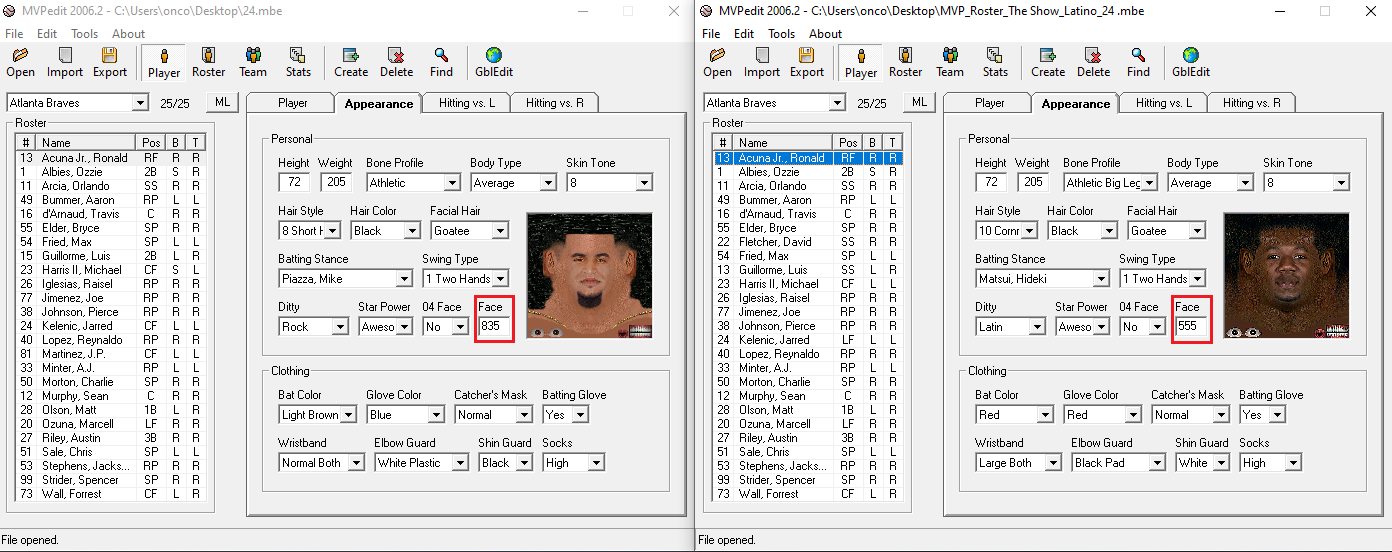Click Height field in left window
Viewport: 1392px width, 552px height.
coord(293,182)
